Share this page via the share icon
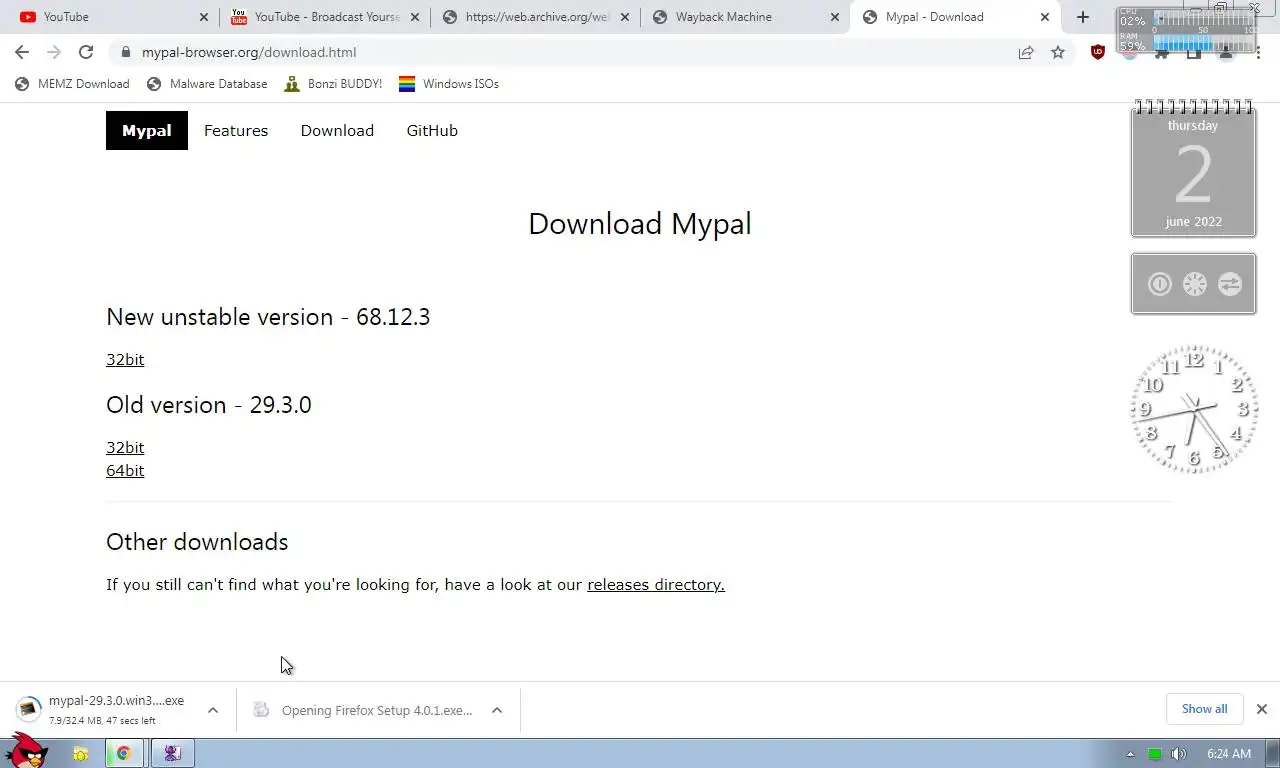The width and height of the screenshot is (1280, 768). point(1026,52)
